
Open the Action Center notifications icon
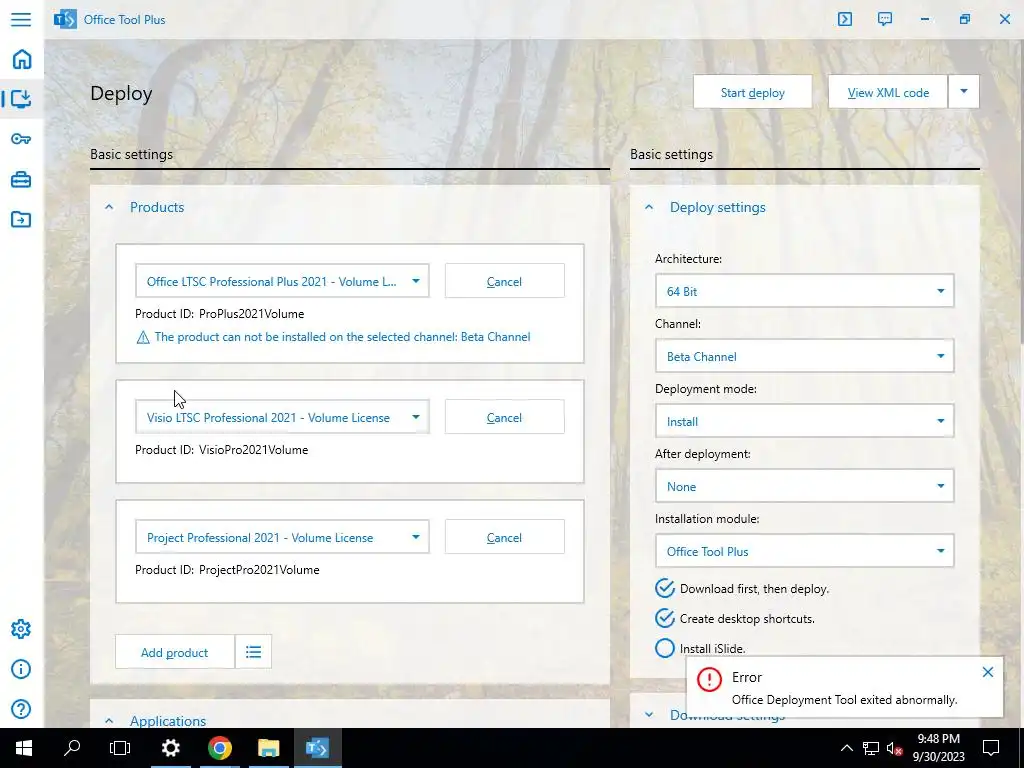point(991,748)
